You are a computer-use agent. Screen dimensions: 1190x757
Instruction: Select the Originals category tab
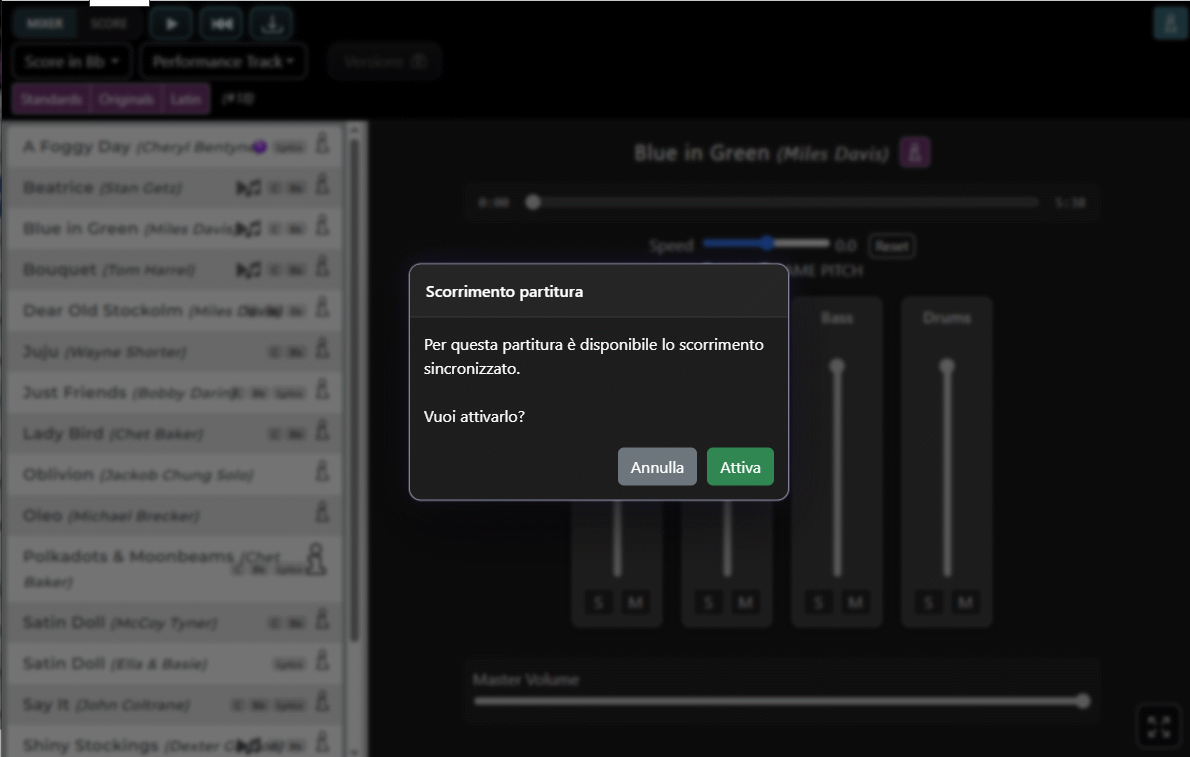click(126, 99)
